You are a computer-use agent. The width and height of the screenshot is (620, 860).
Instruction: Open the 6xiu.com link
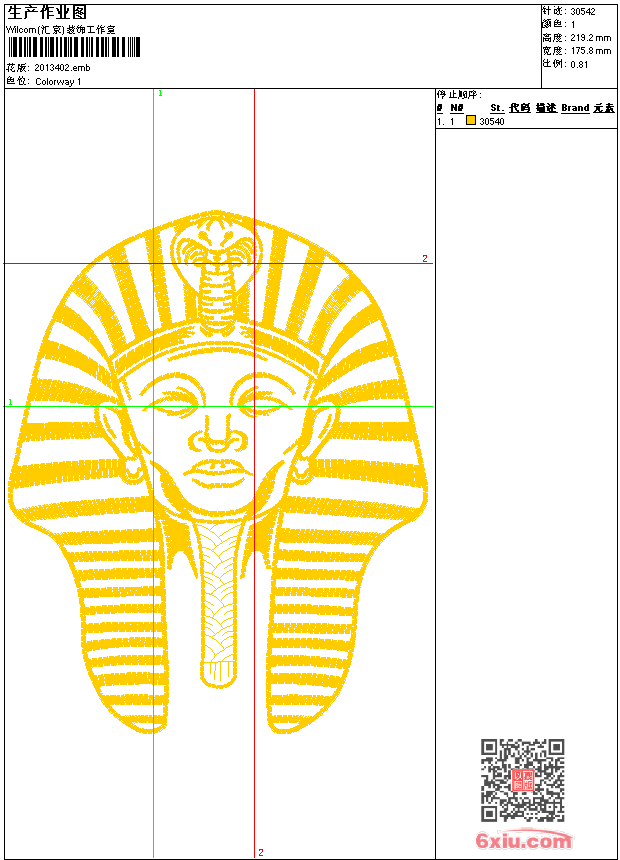point(523,840)
